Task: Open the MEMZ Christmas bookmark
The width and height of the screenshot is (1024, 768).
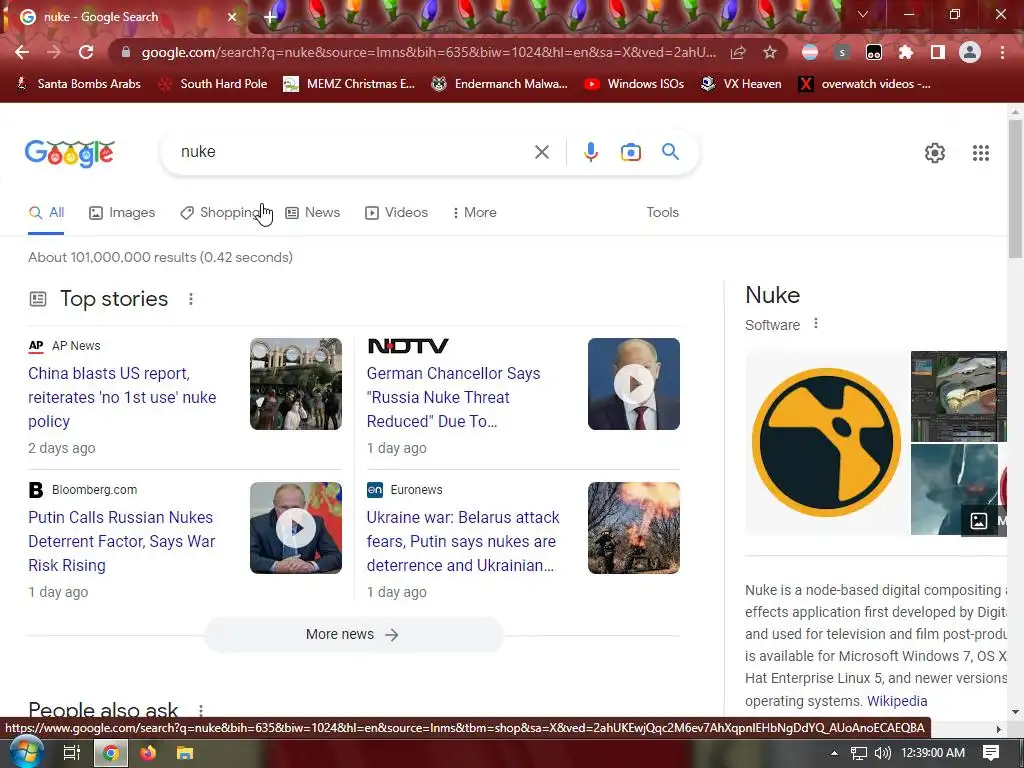Action: [x=349, y=84]
